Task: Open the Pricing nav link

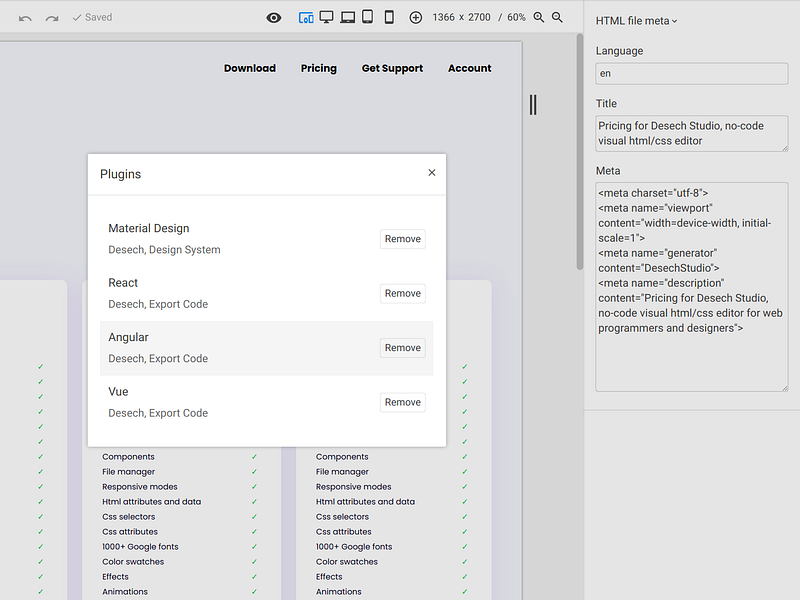Action: click(318, 68)
